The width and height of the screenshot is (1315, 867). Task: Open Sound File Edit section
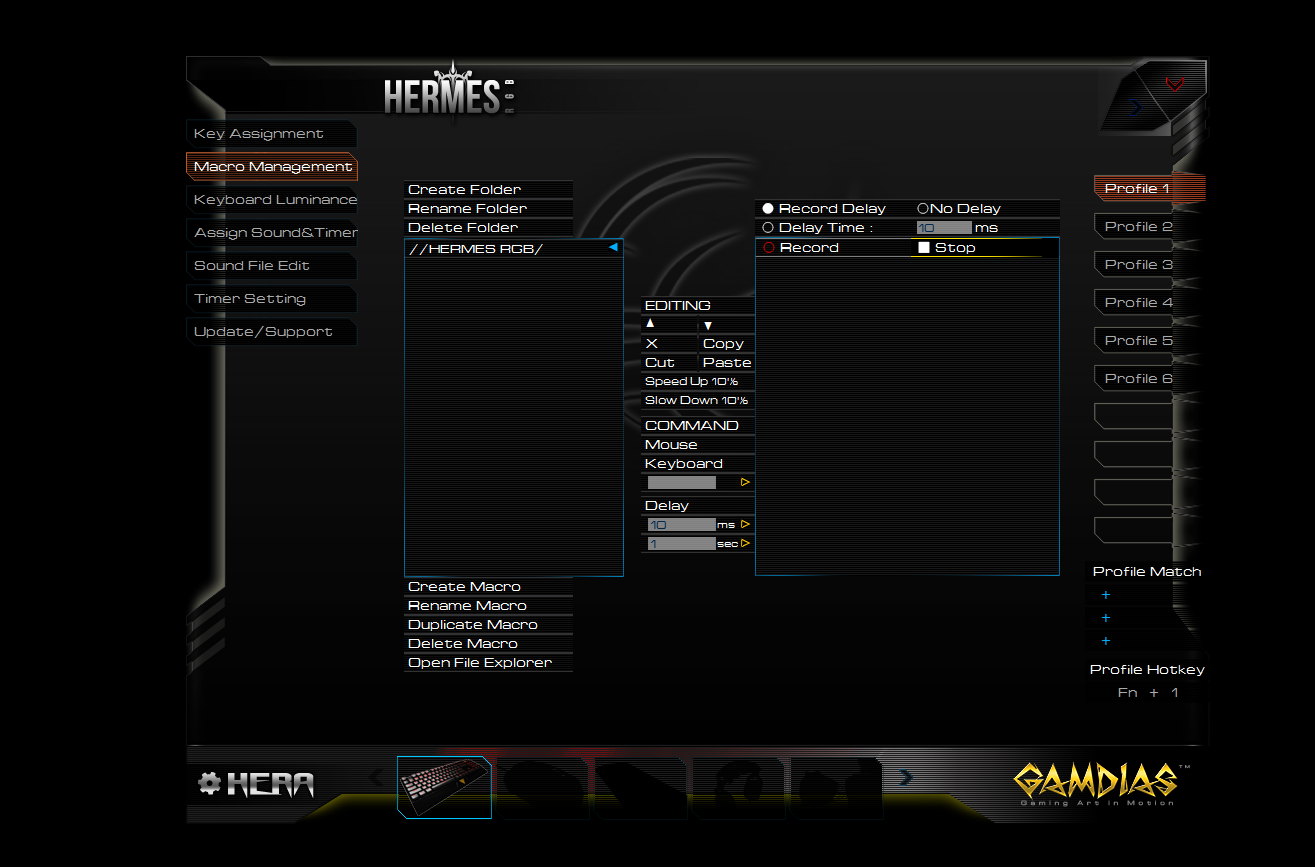[271, 266]
